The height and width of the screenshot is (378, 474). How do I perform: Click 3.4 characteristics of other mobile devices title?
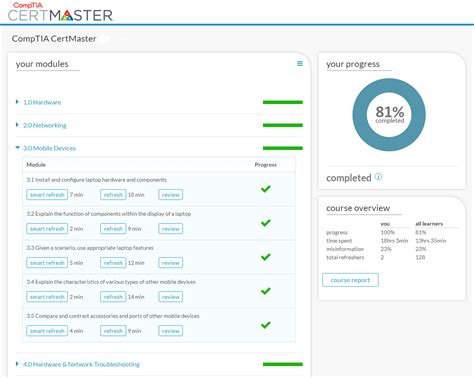[111, 282]
